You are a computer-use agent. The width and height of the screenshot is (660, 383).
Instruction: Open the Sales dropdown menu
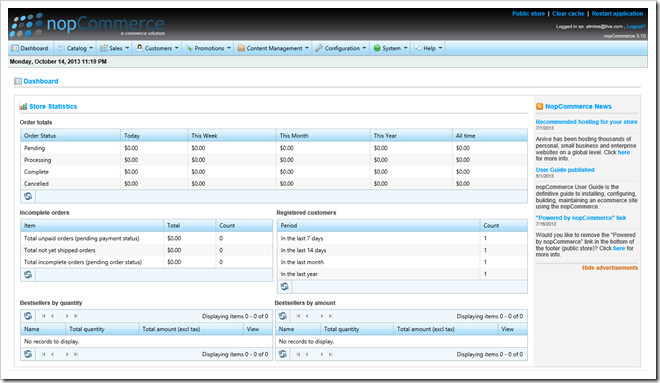point(114,48)
